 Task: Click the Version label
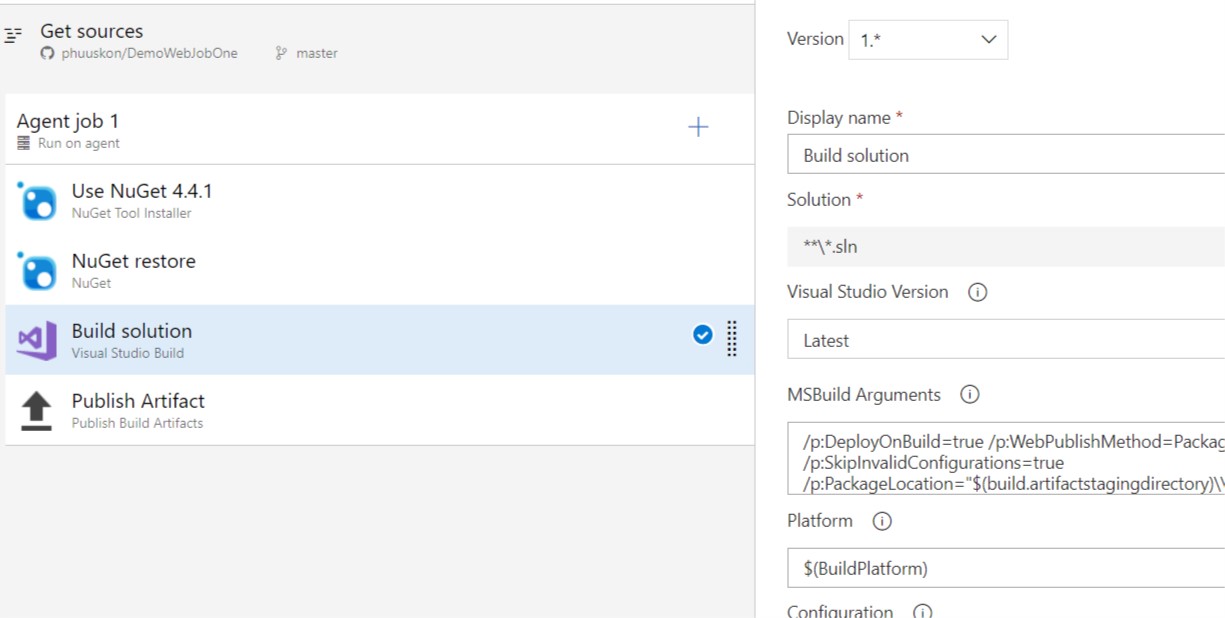tap(816, 39)
